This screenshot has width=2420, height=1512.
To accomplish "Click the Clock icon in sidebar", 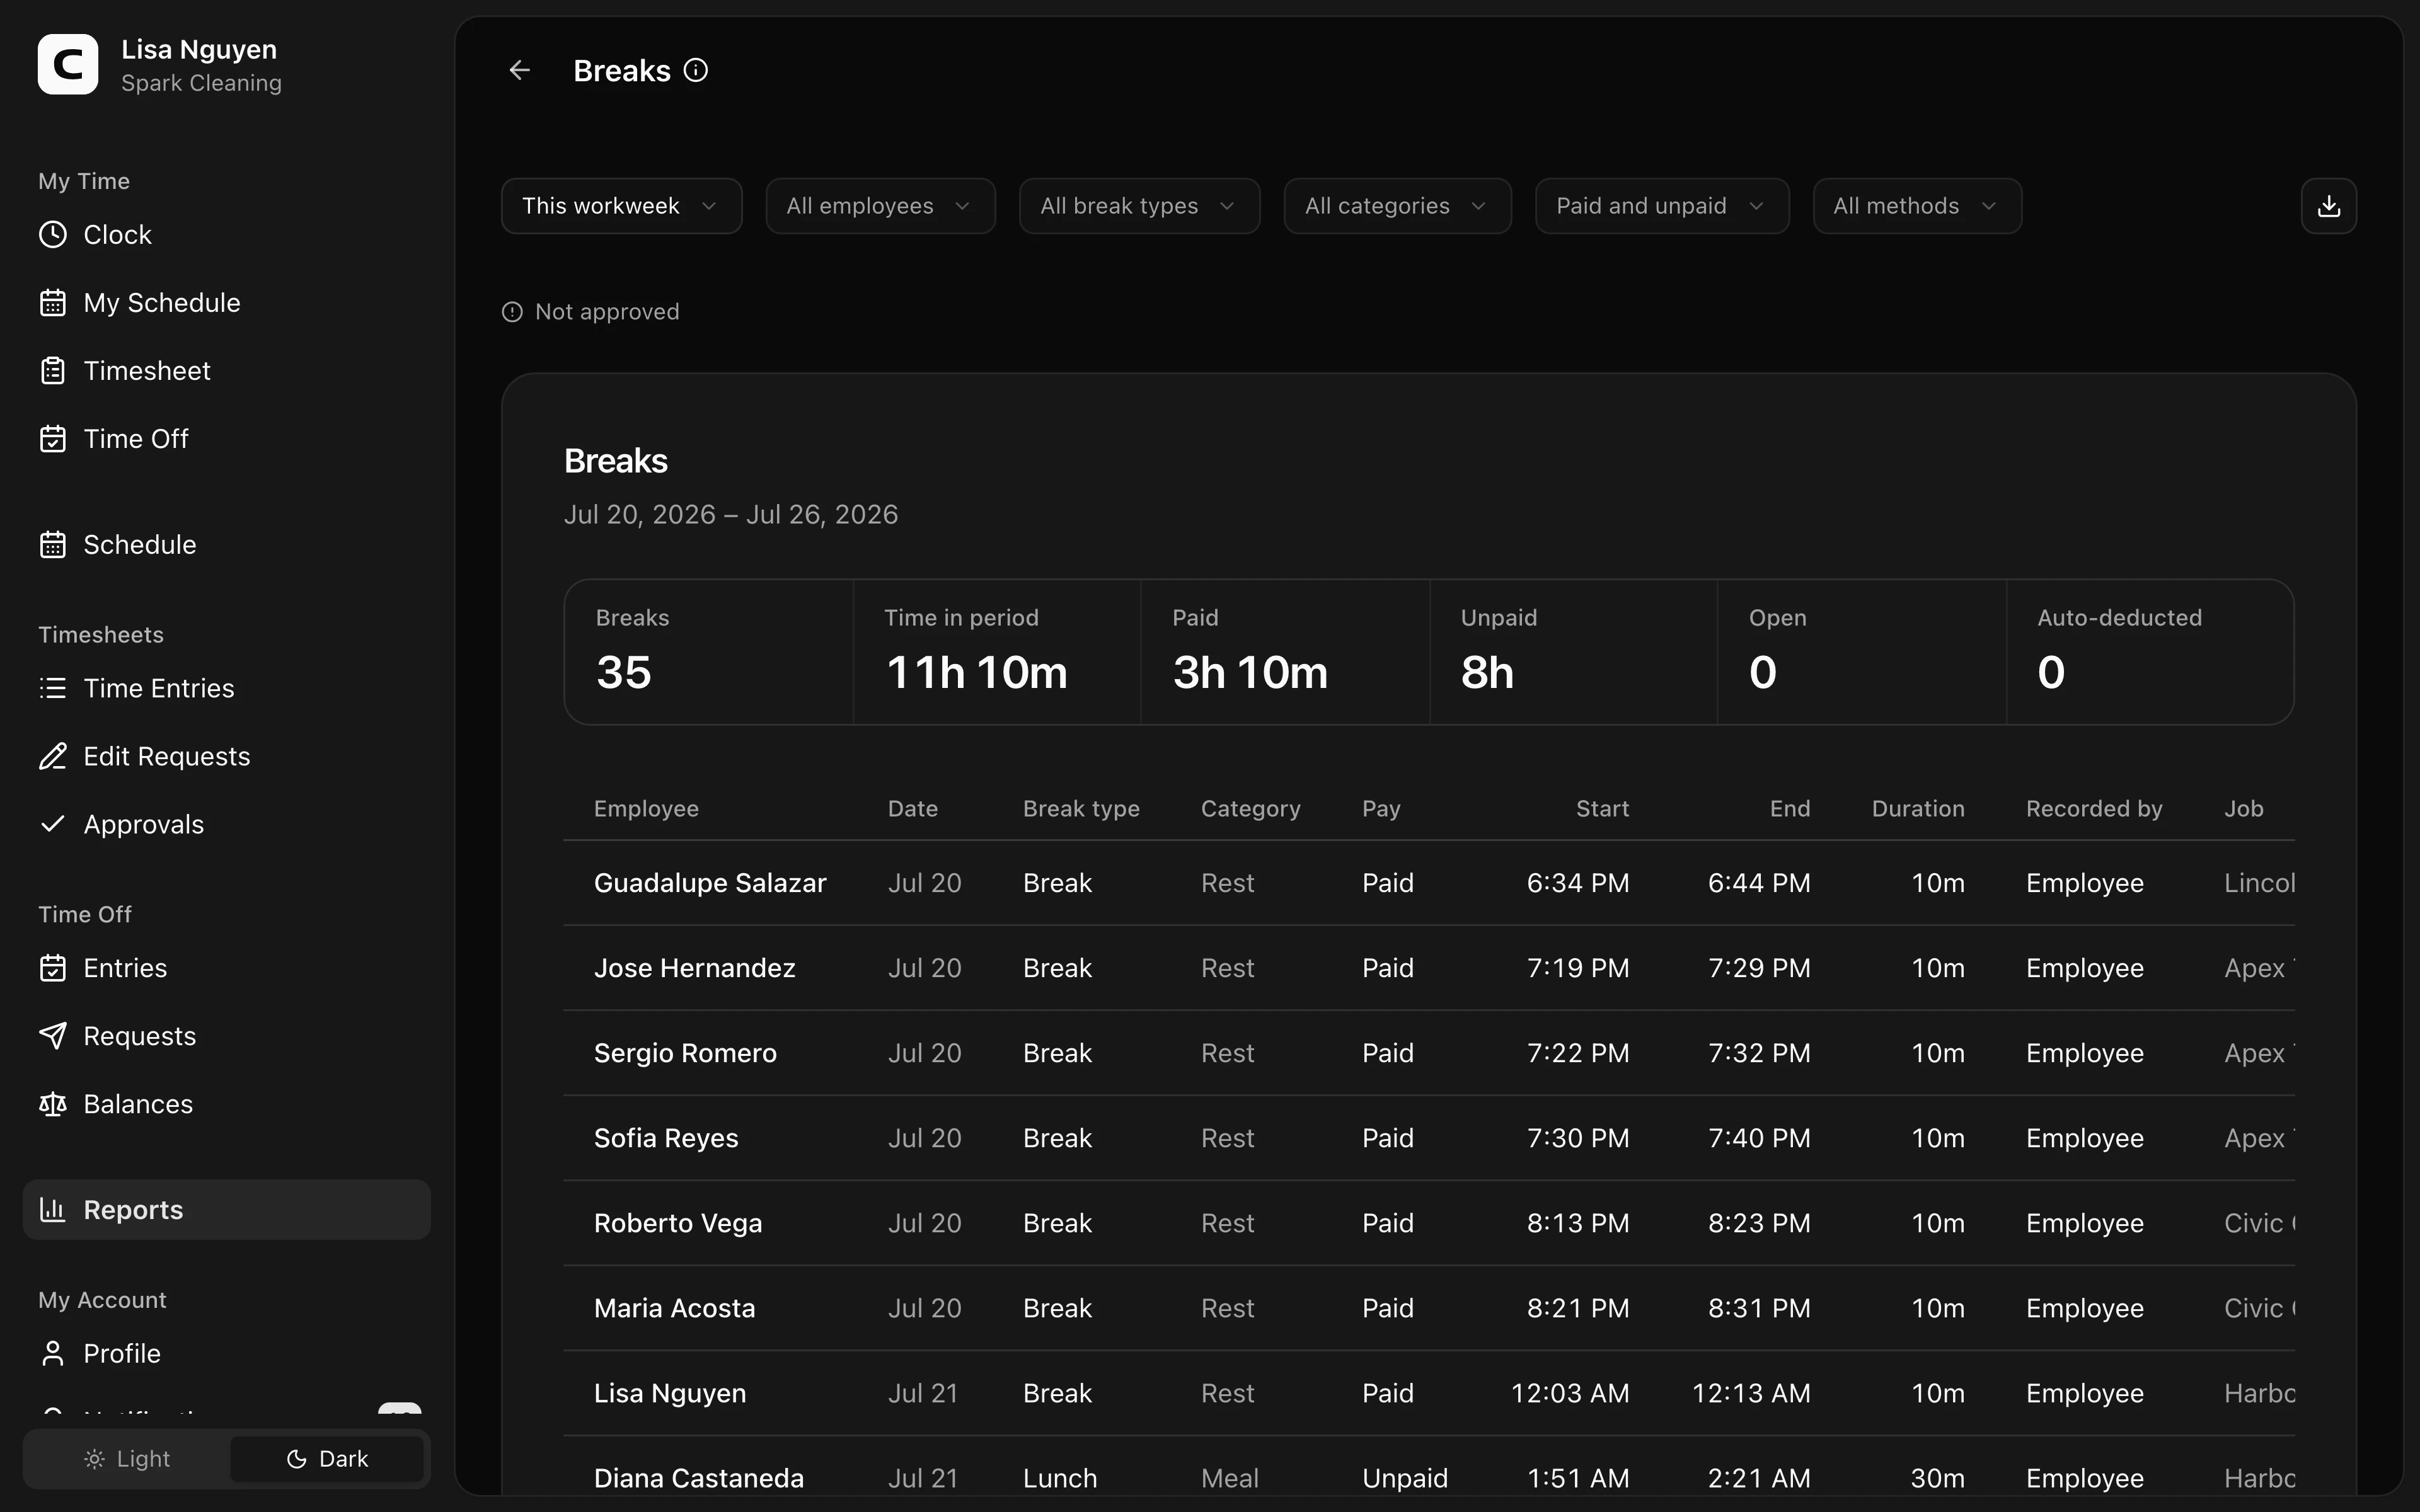I will click(53, 235).
